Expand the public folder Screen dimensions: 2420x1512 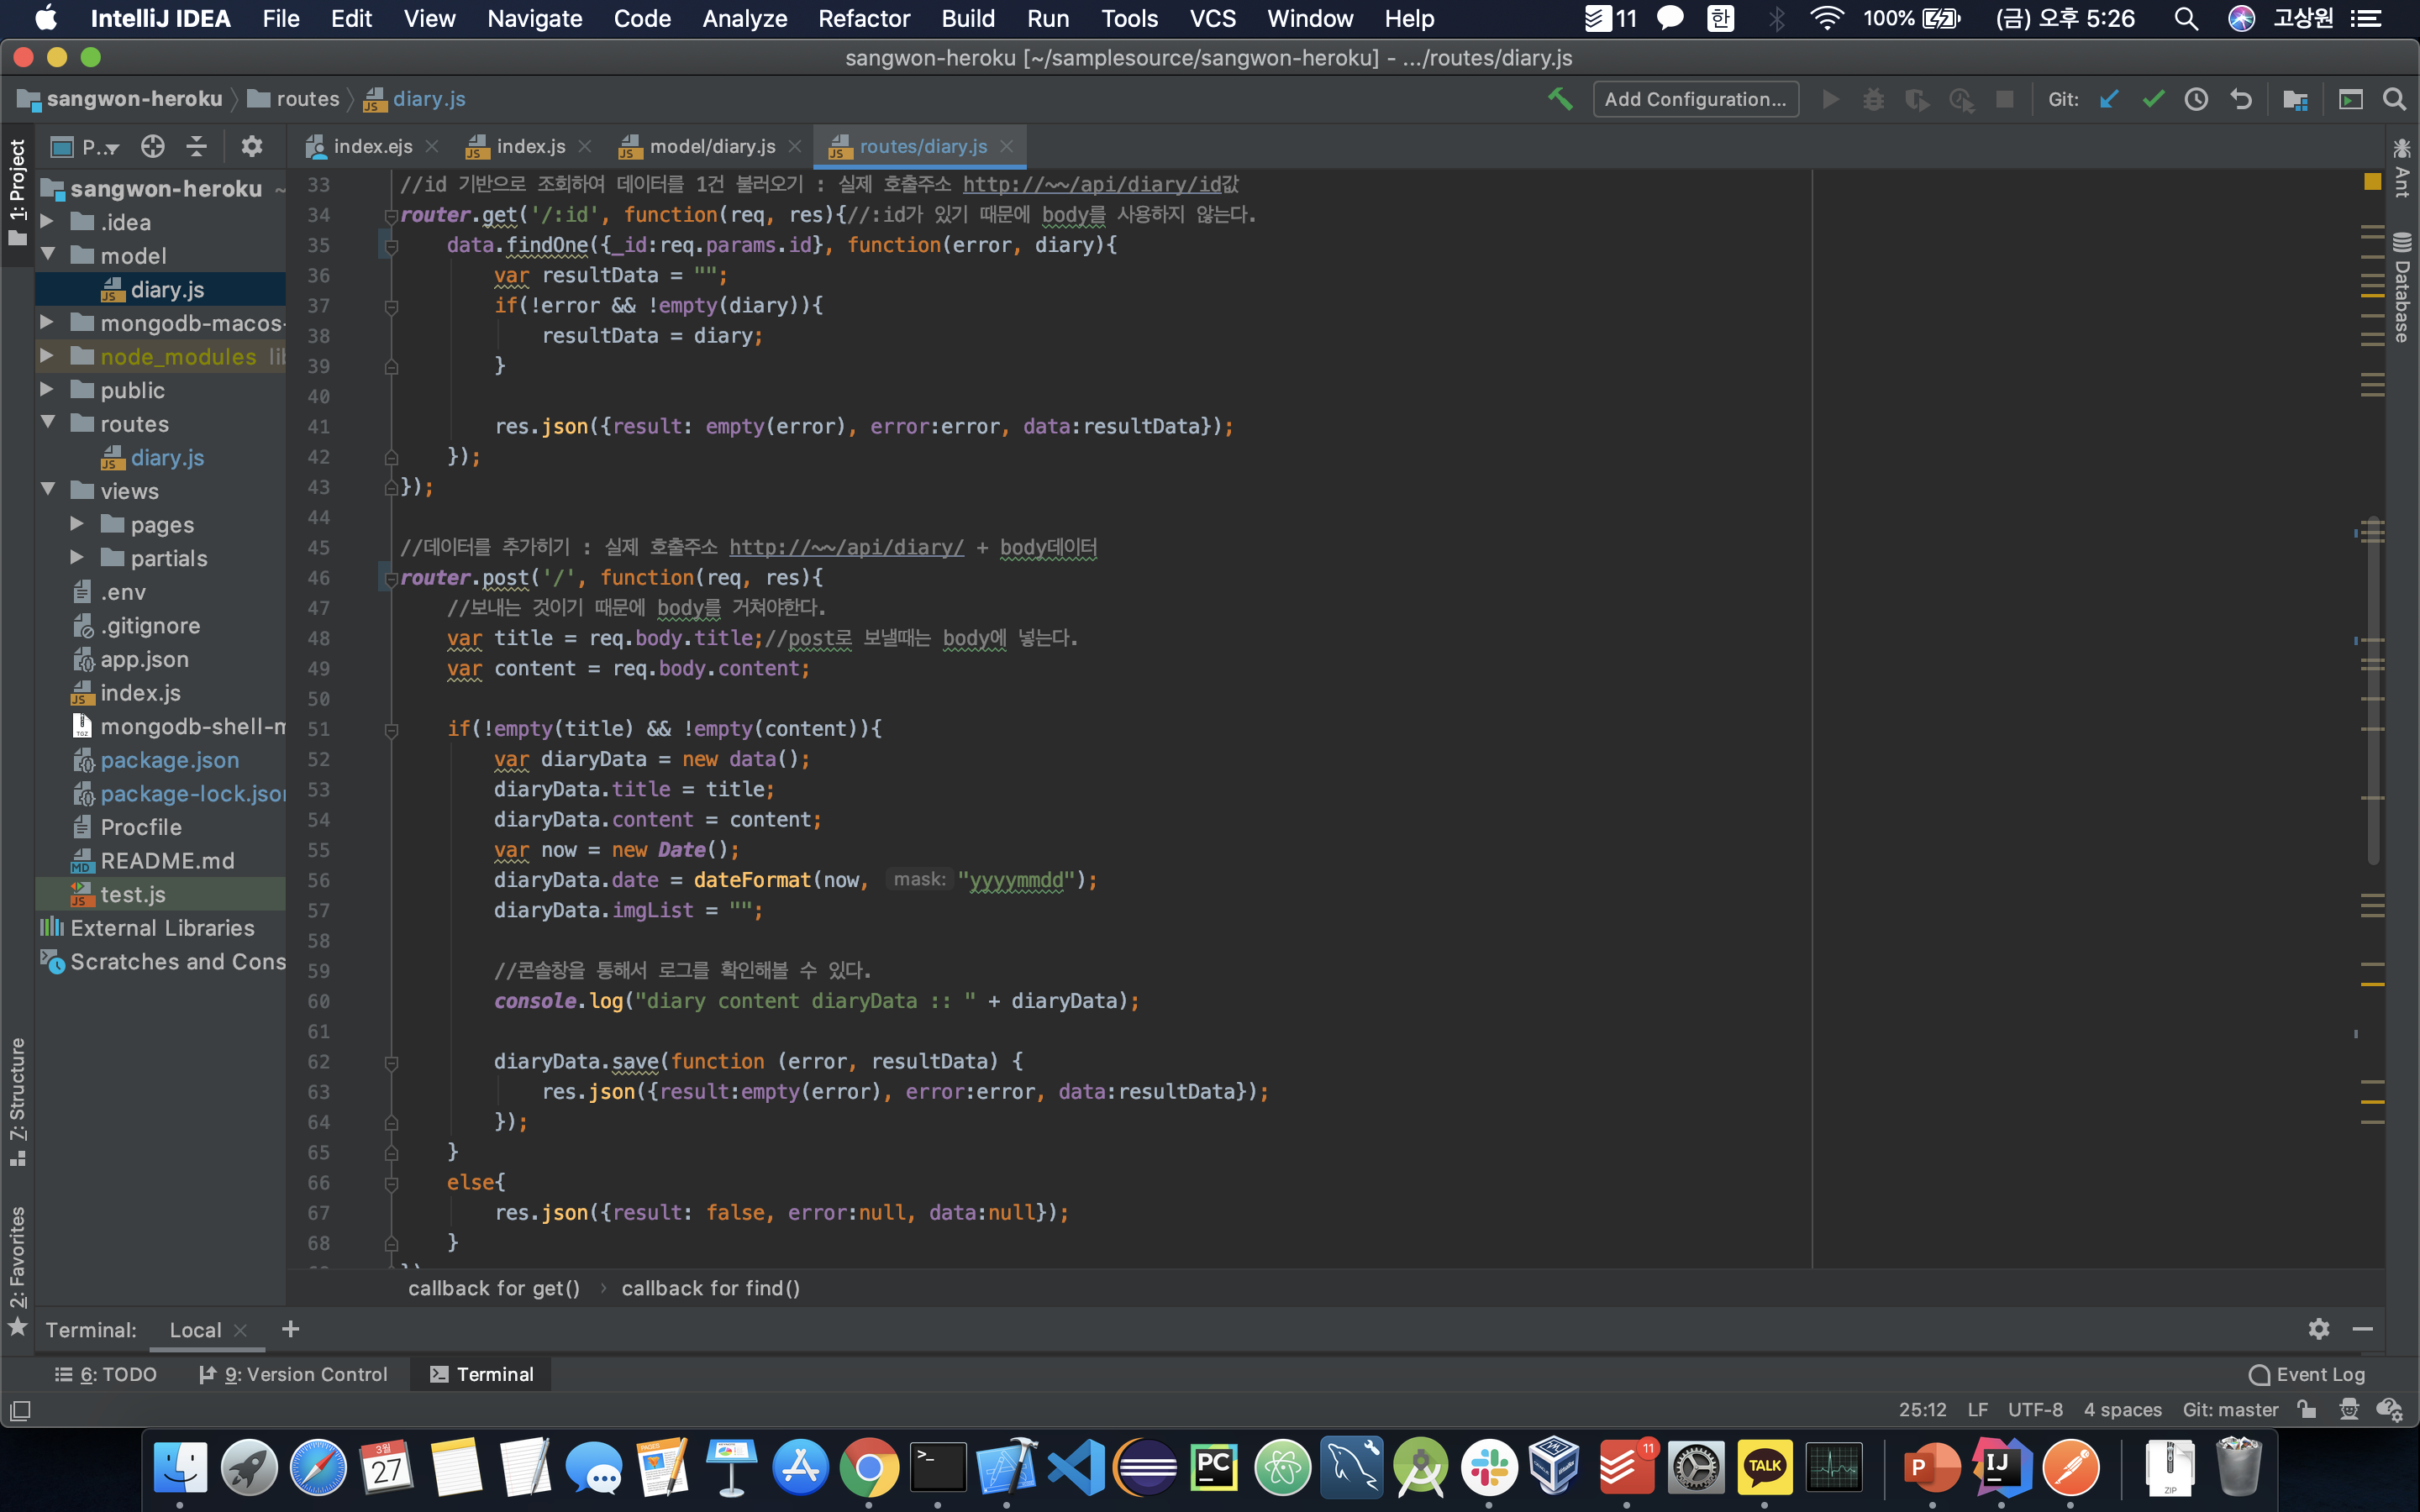(47, 389)
